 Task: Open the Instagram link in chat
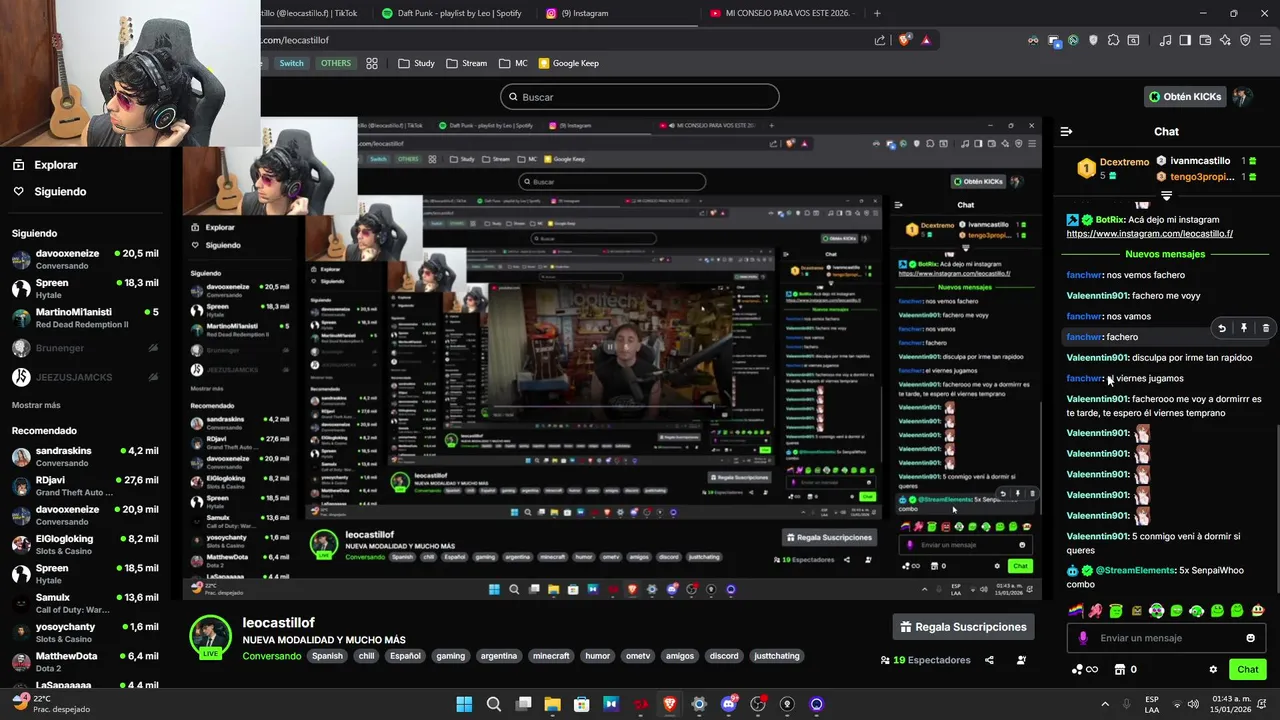click(x=1149, y=234)
